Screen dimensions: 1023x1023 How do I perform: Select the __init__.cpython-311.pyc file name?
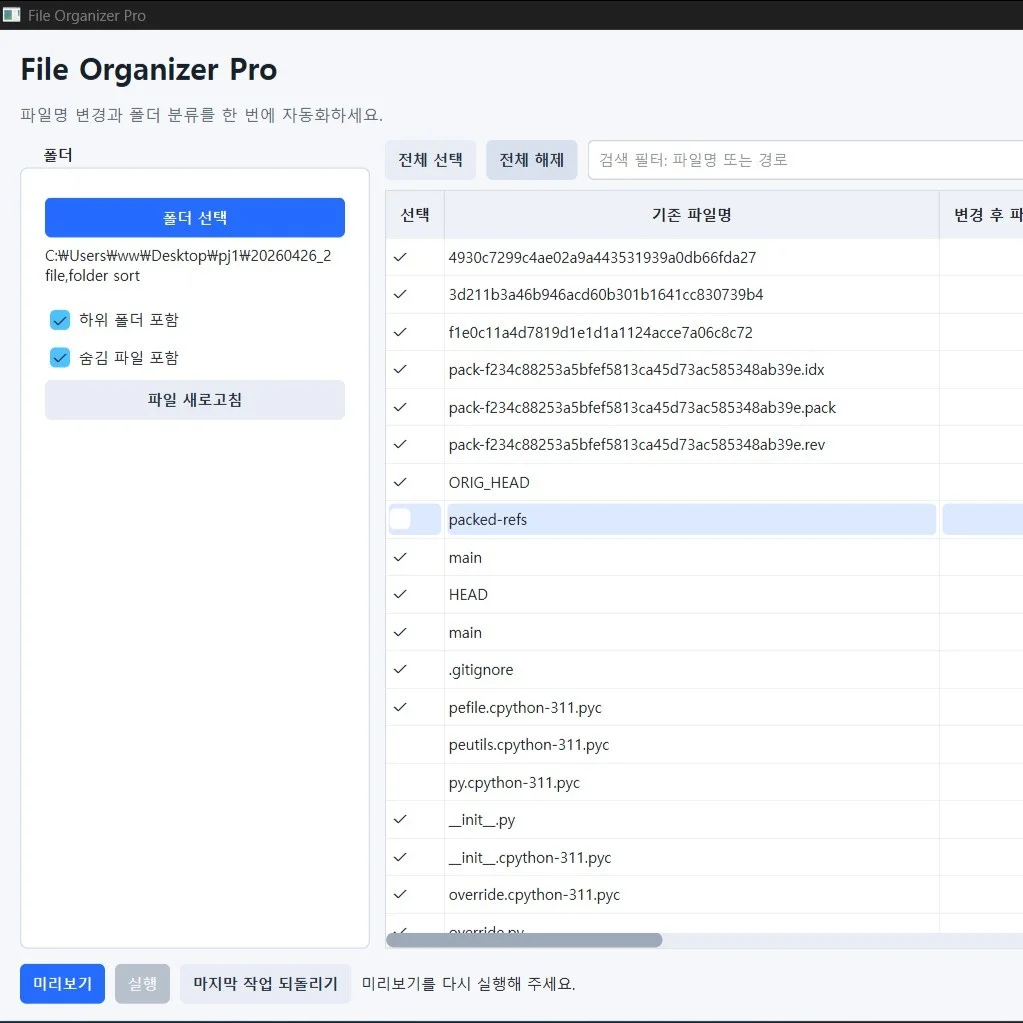coord(530,858)
